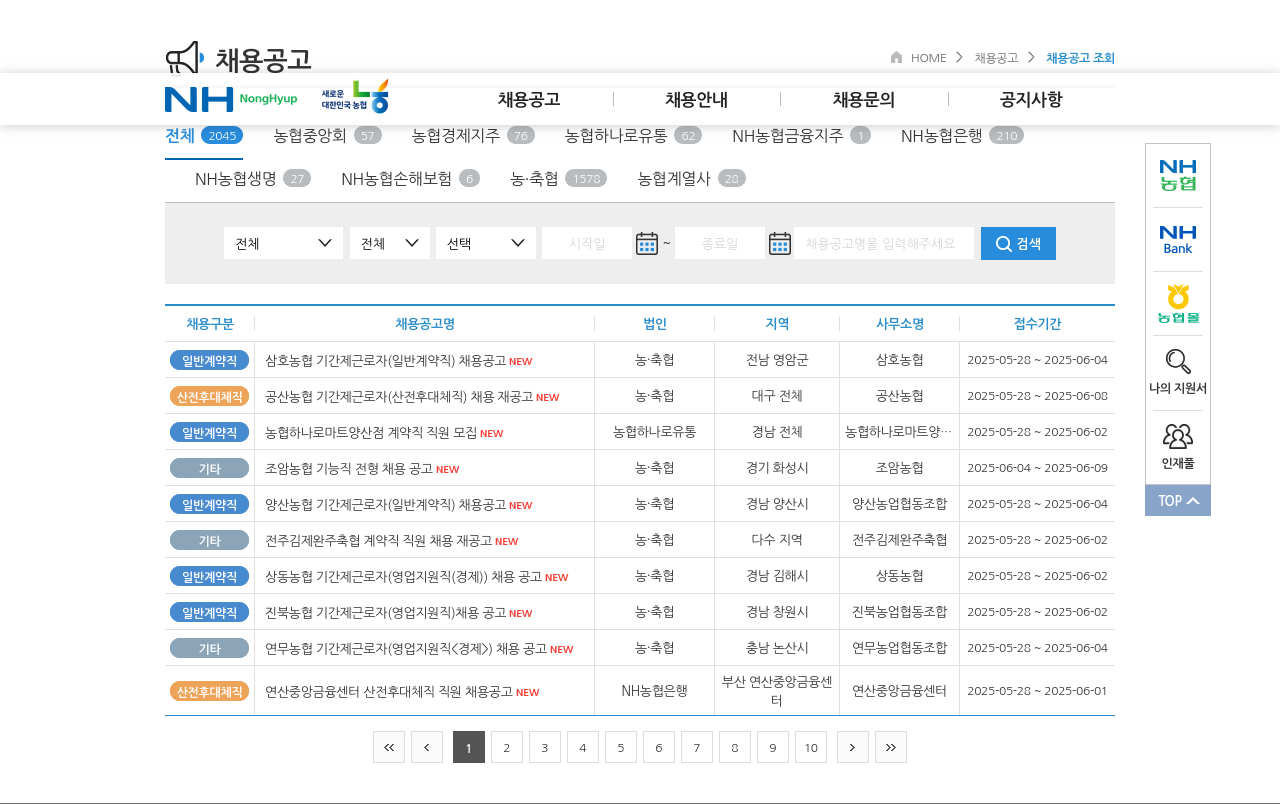Open 연산중앙금융센터 산전후대체직 채용공고
The image size is (1280, 804).
(389, 691)
